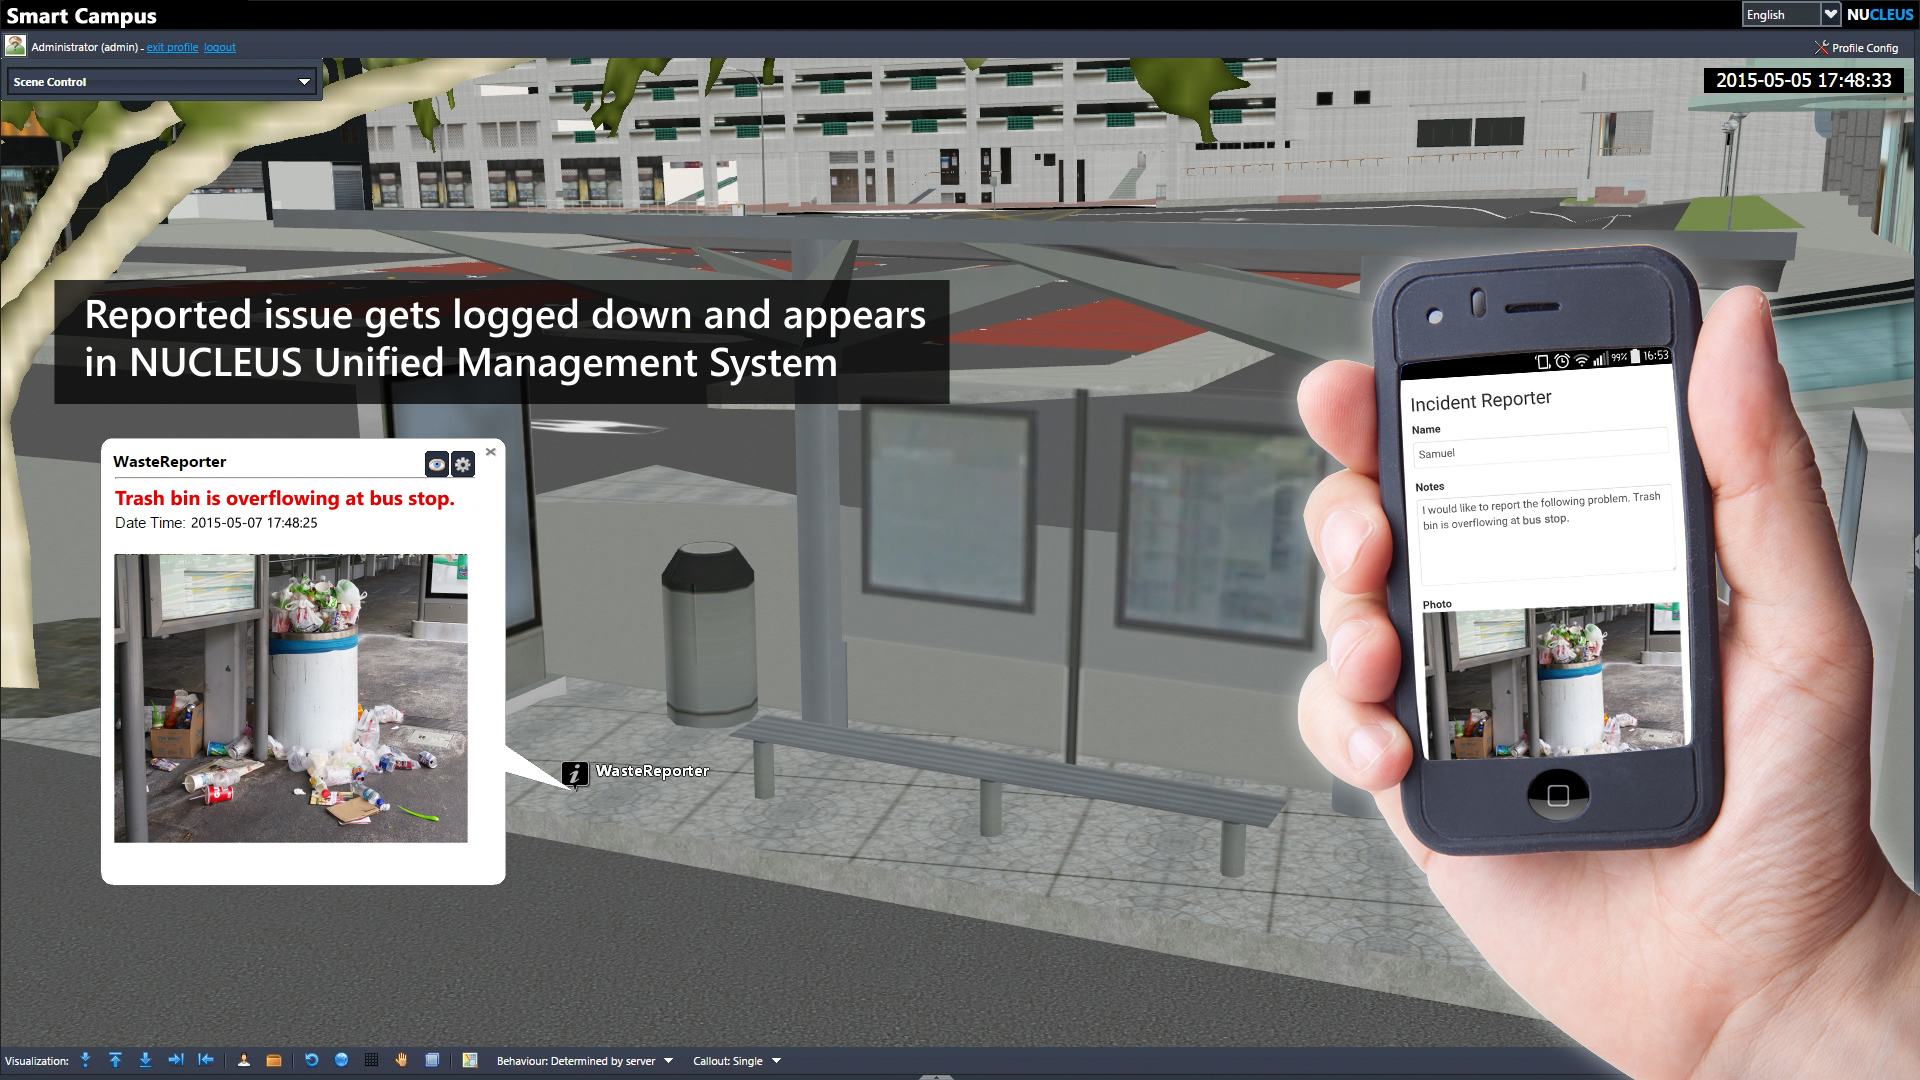
Task: Click the black grid icon
Action: pyautogui.click(x=372, y=1060)
